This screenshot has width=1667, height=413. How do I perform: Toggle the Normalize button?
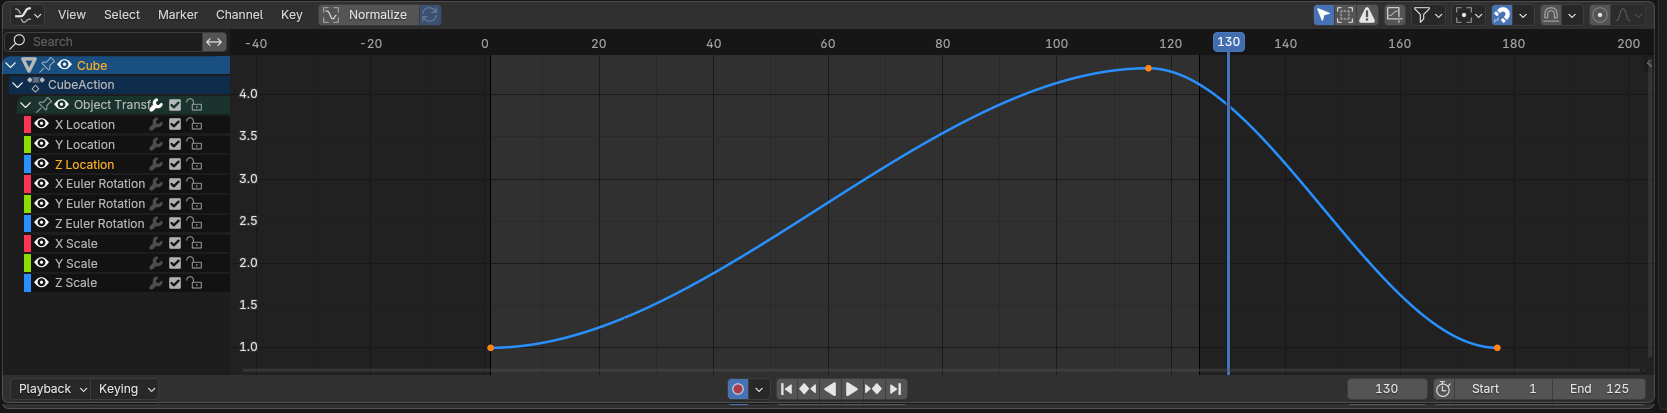[x=368, y=15]
